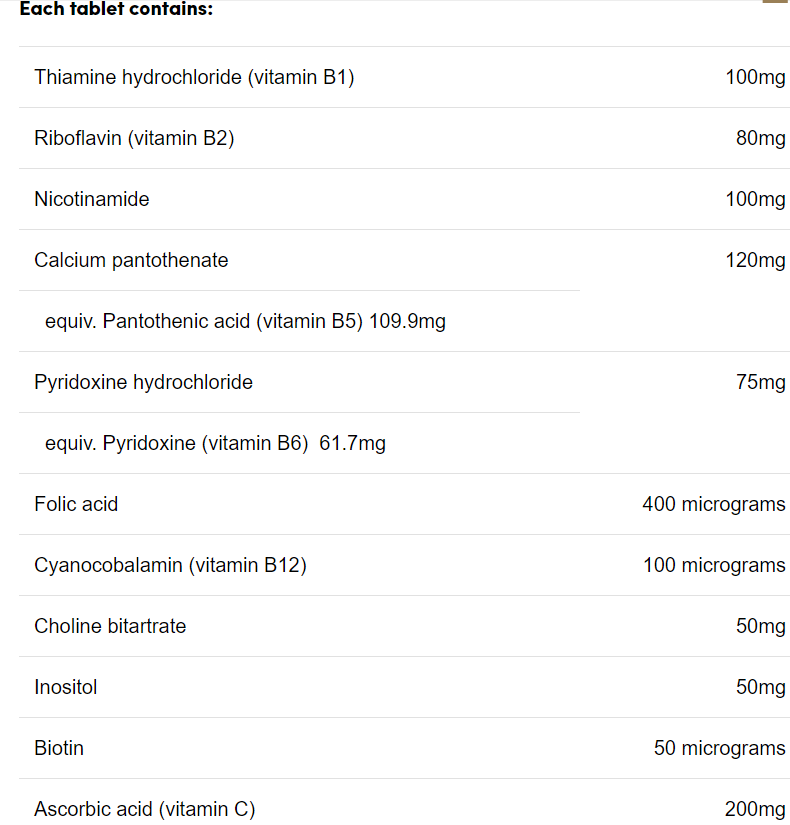This screenshot has height=825, width=790.
Task: Select the Riboflavin (vitamin B2) label
Action: pyautogui.click(x=134, y=138)
